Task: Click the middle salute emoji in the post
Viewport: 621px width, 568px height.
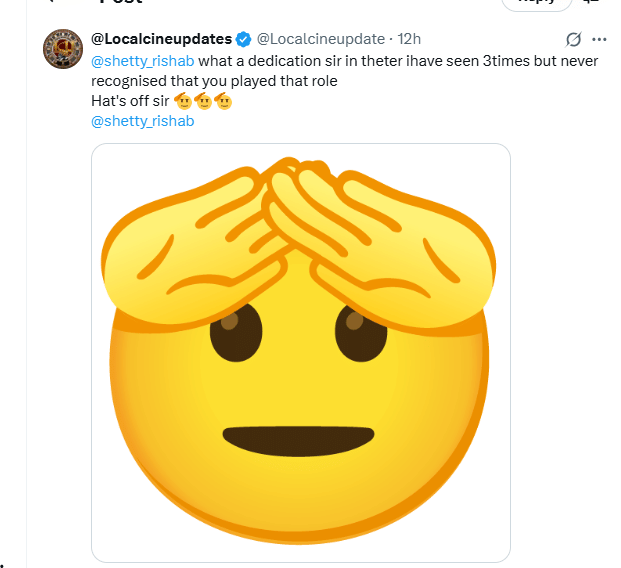Action: pos(203,101)
